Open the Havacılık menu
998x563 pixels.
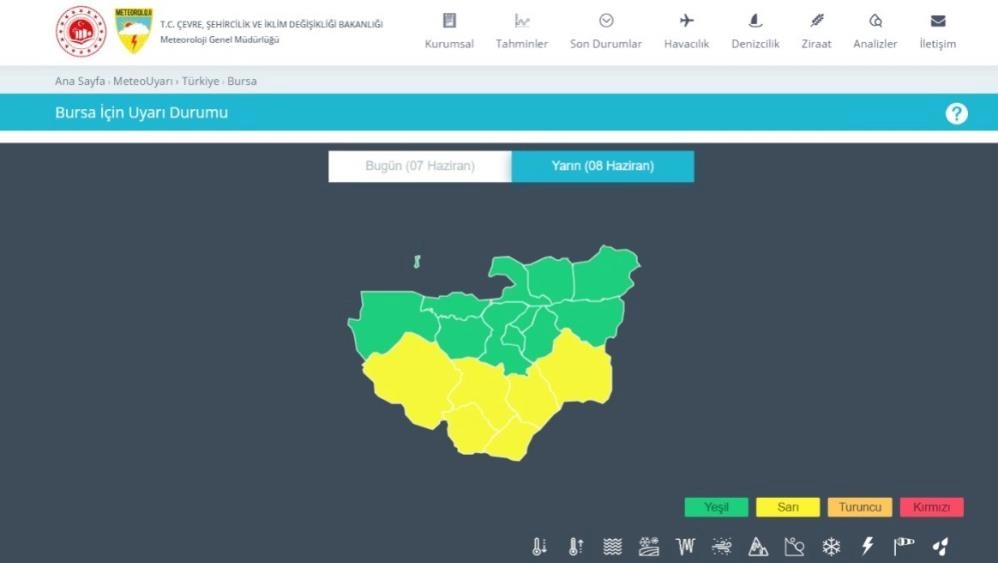coord(686,31)
